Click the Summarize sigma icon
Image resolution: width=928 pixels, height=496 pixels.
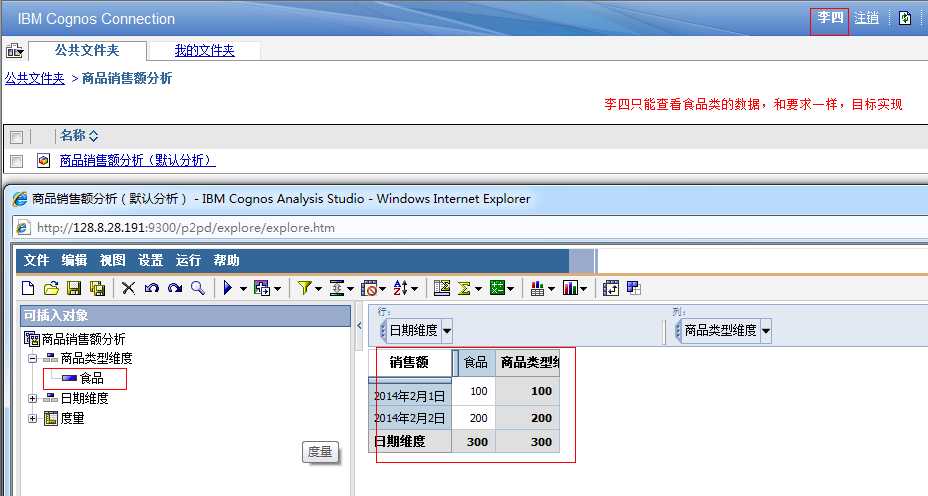click(x=465, y=288)
